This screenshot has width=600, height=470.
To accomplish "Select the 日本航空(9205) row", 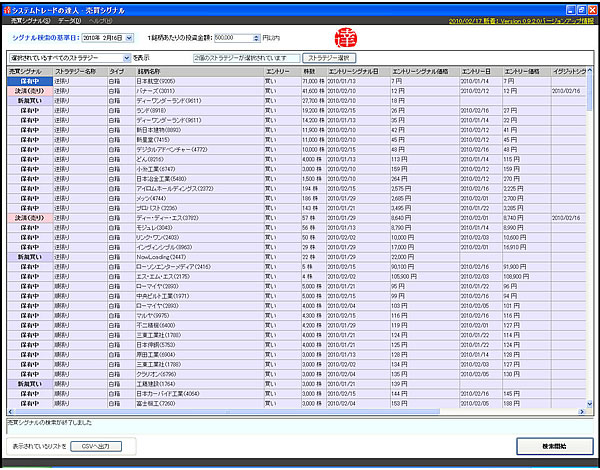I will click(x=297, y=81).
